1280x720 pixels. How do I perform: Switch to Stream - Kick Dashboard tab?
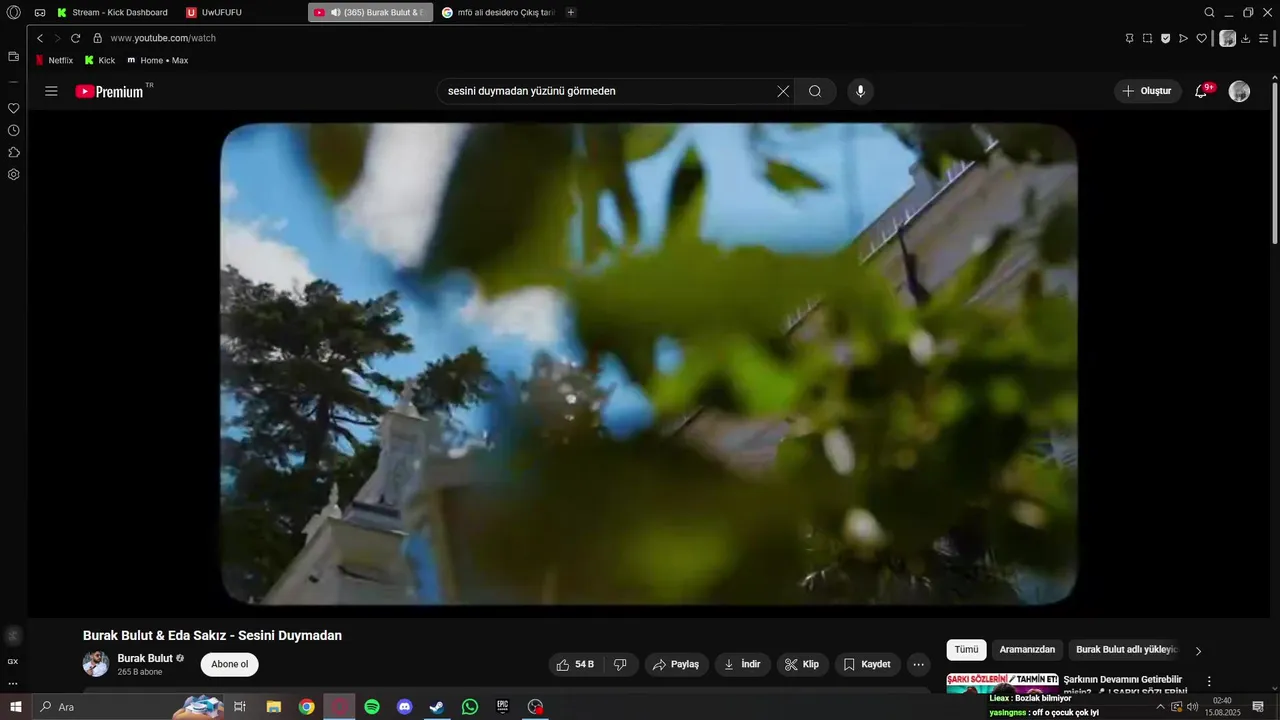(113, 12)
